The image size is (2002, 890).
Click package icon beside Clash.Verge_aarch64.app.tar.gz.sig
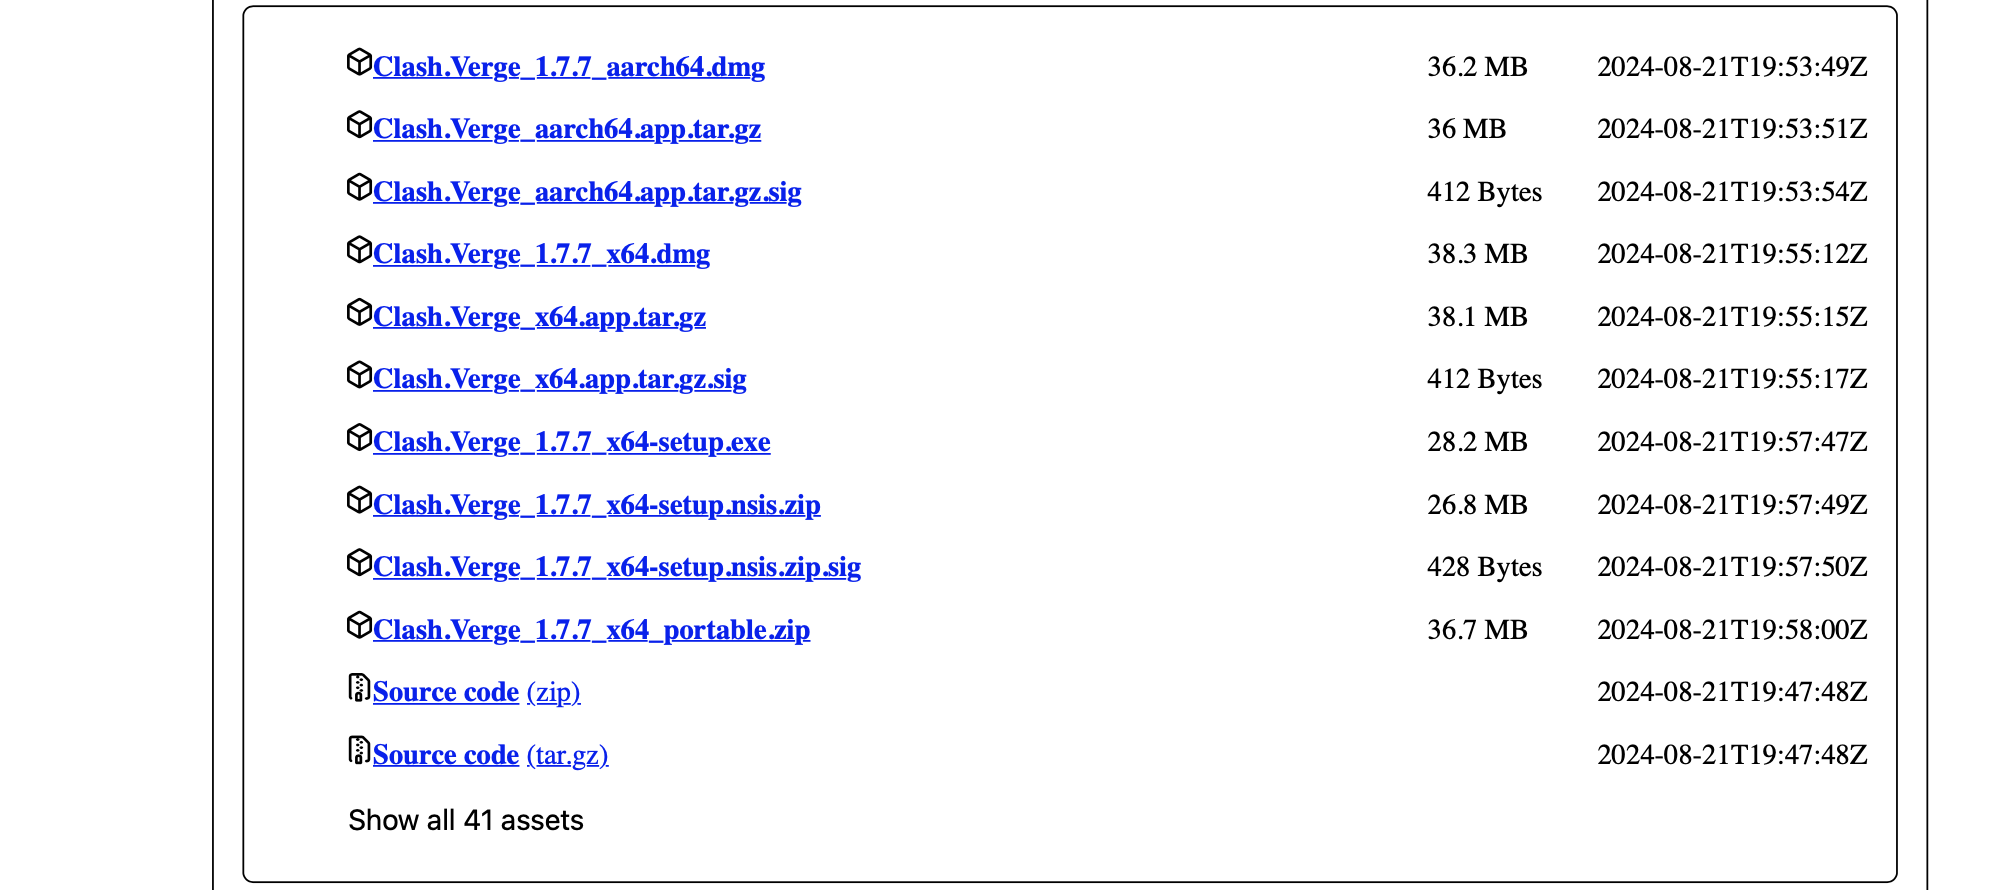coord(360,187)
